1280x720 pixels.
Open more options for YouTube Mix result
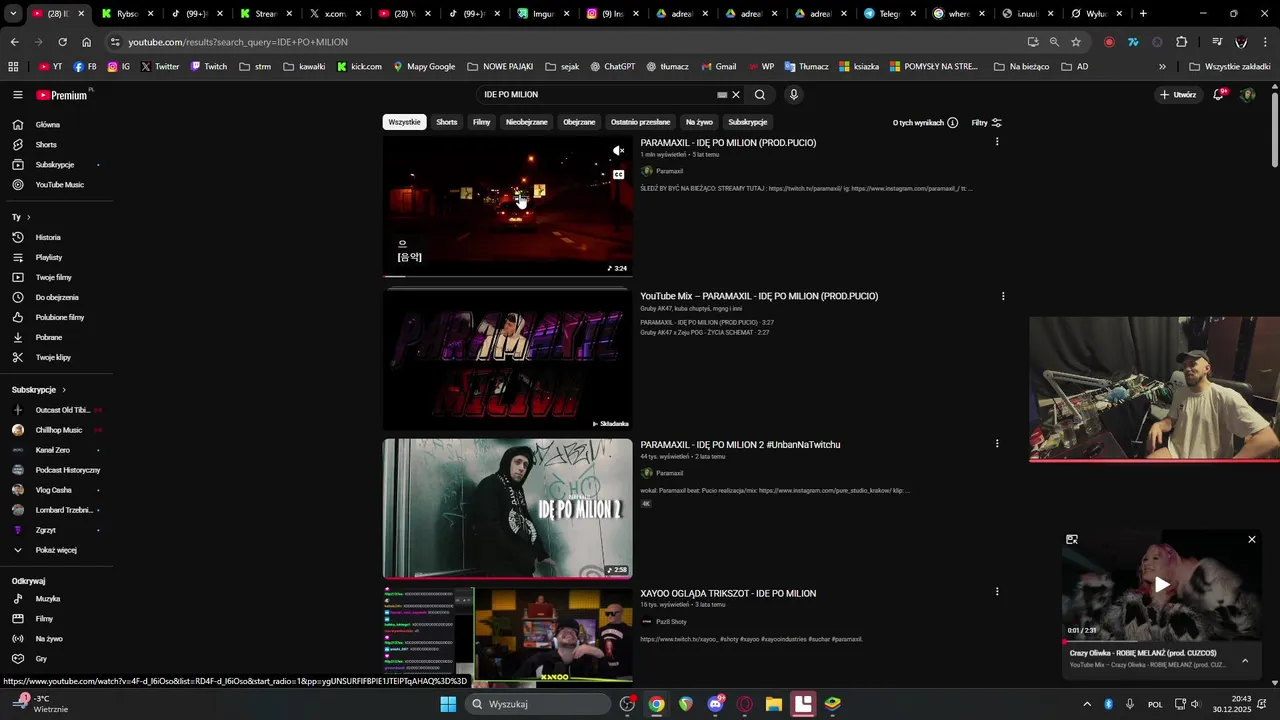pos(1003,296)
